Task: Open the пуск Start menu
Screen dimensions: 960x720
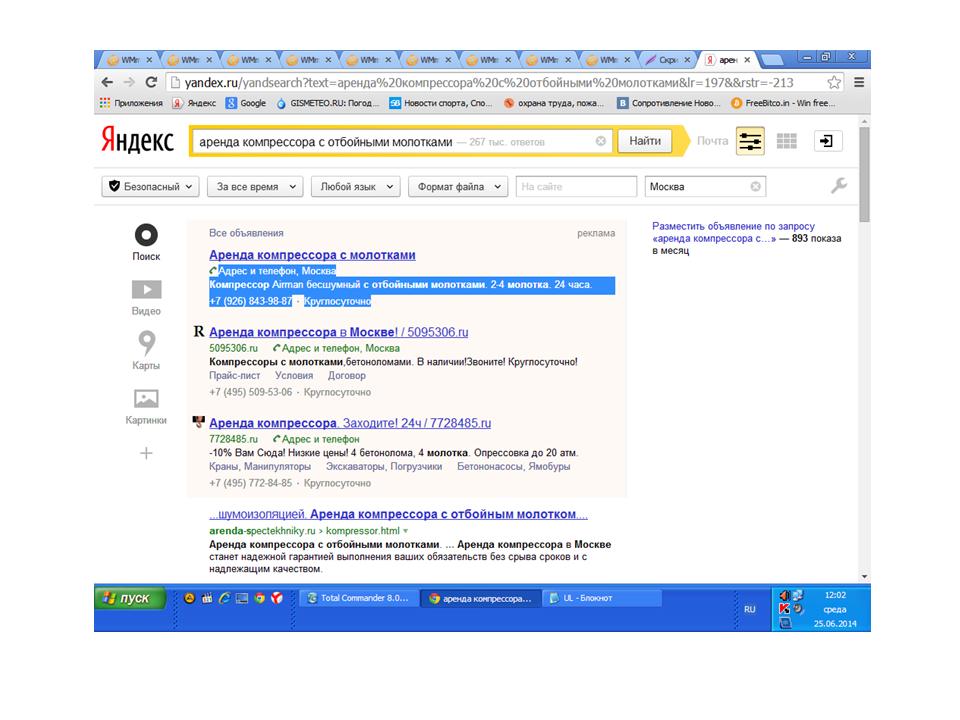Action: [130, 598]
